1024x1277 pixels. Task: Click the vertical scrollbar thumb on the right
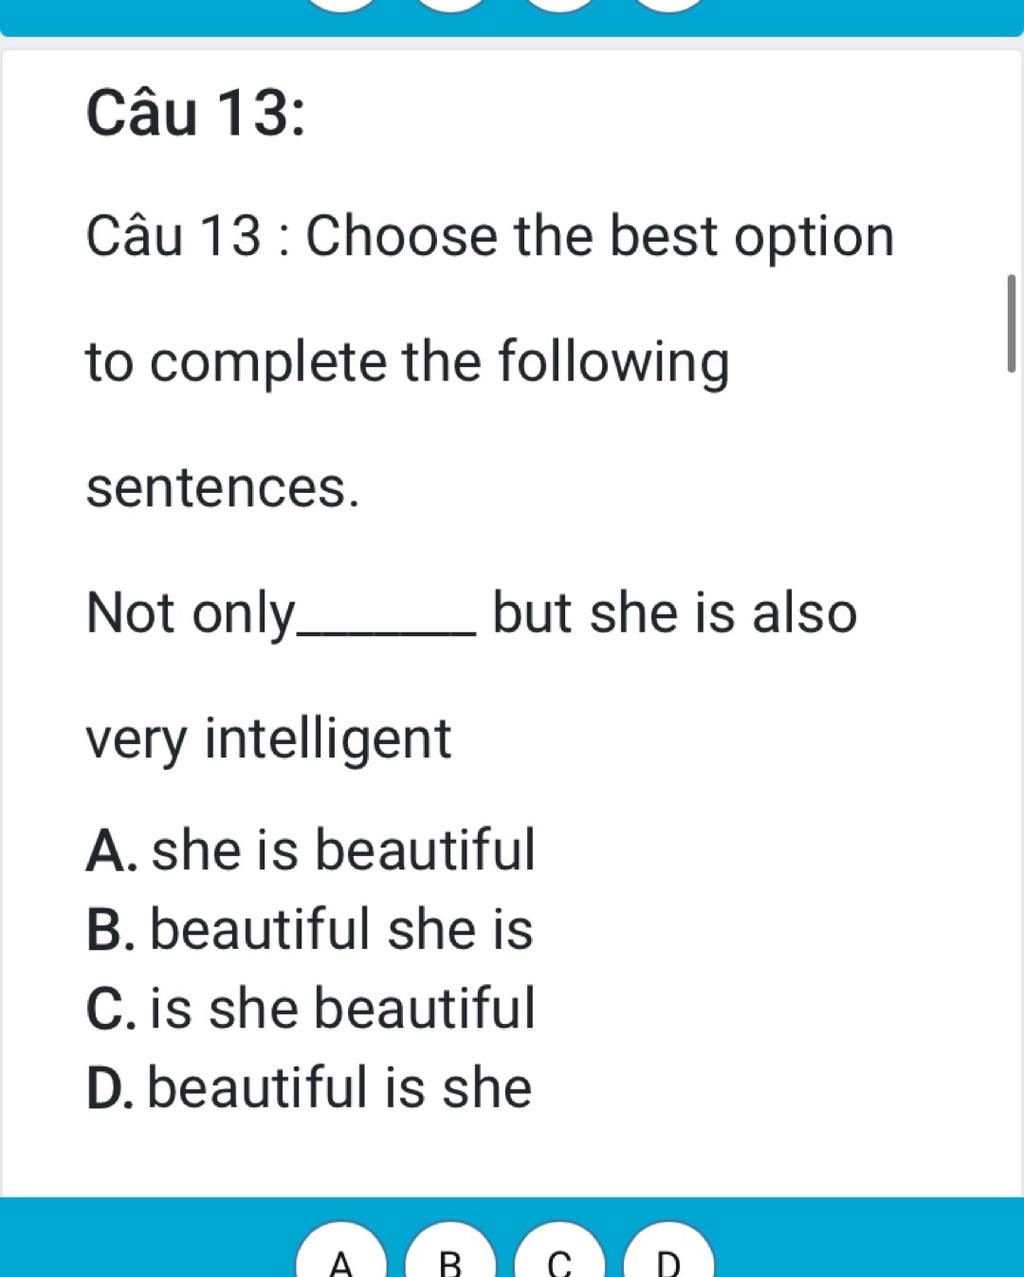tap(1012, 323)
